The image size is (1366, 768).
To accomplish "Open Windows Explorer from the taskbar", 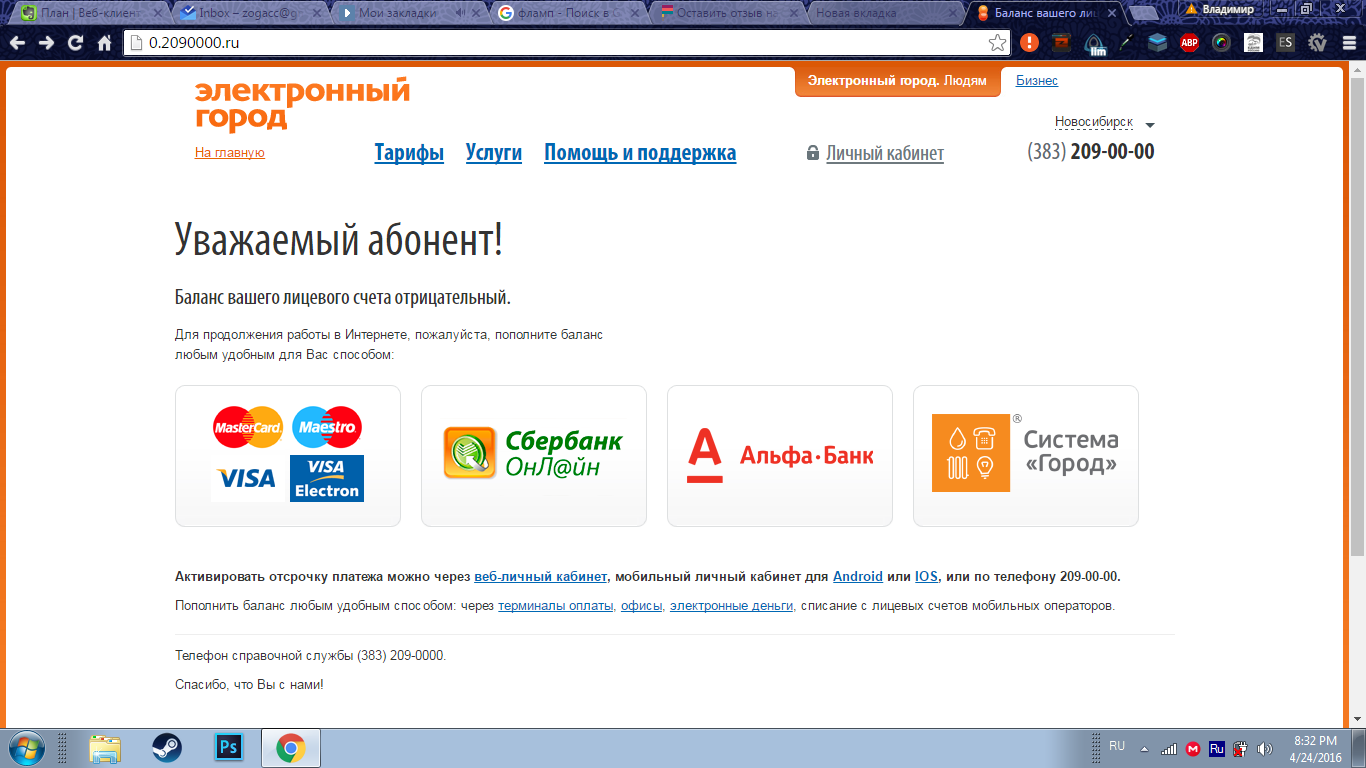I will pos(104,748).
